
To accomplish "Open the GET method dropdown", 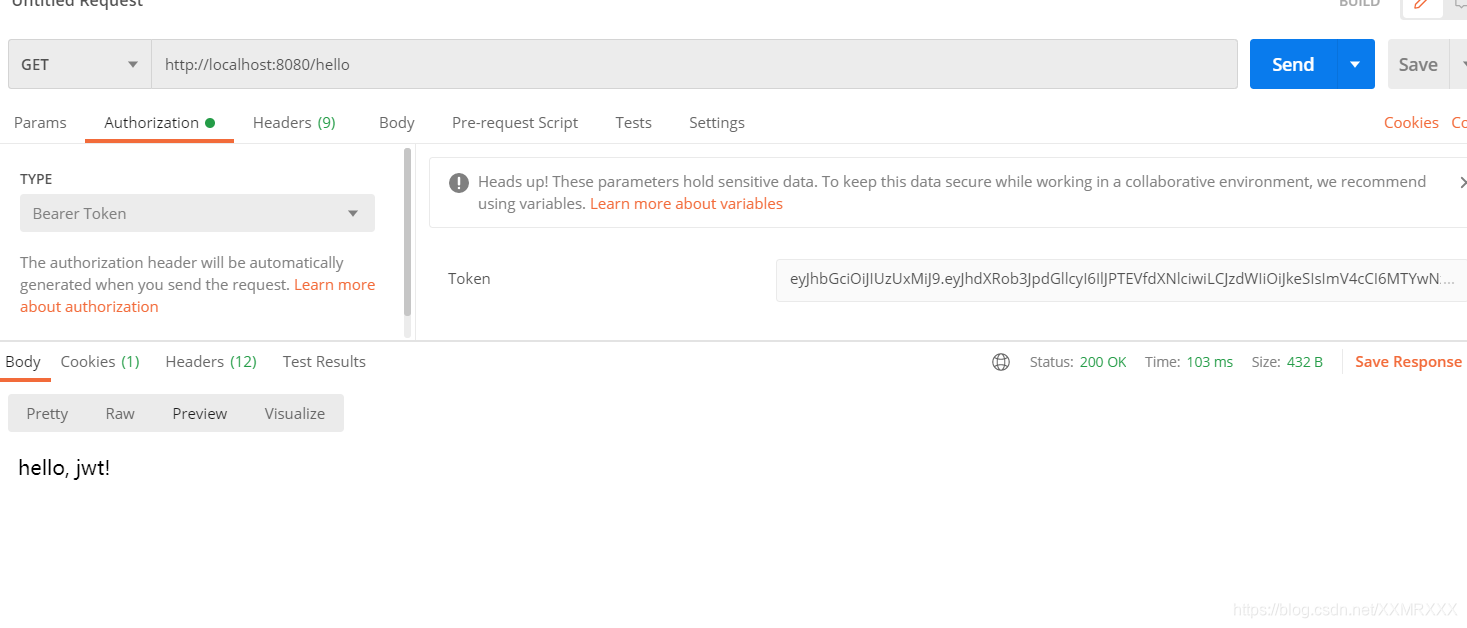I will click(79, 64).
